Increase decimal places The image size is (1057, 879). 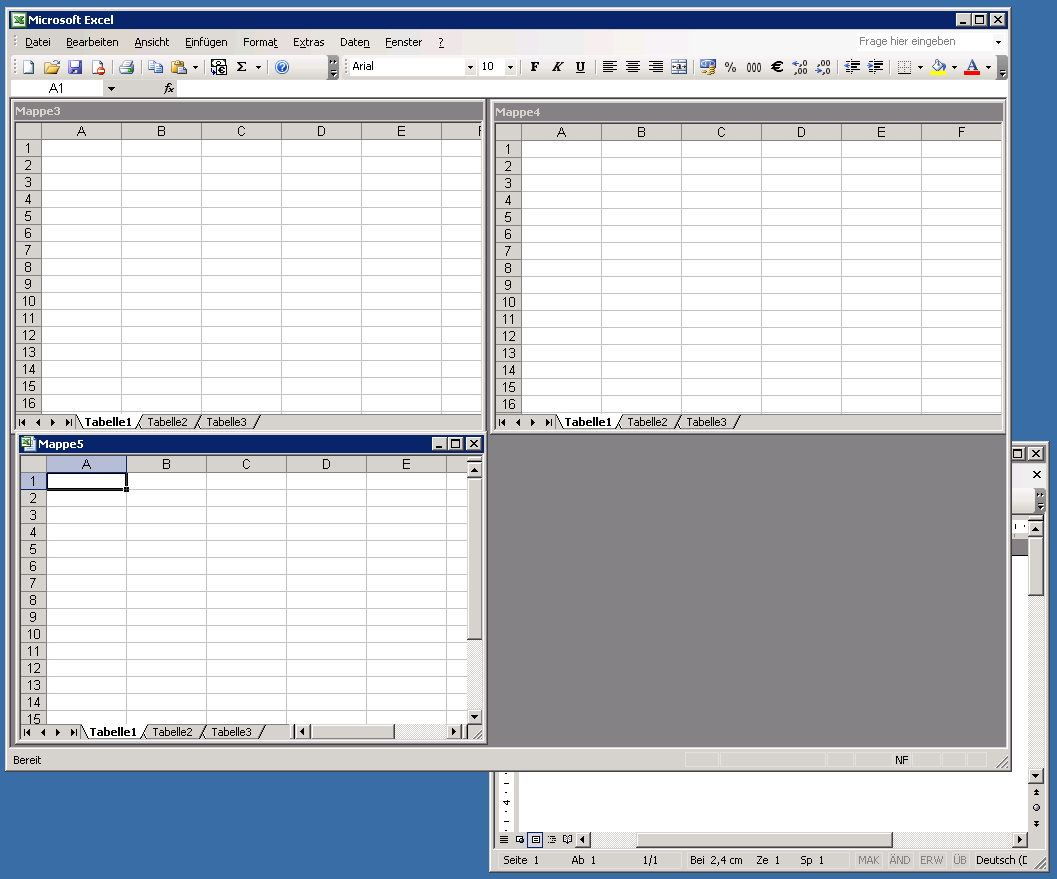800,67
